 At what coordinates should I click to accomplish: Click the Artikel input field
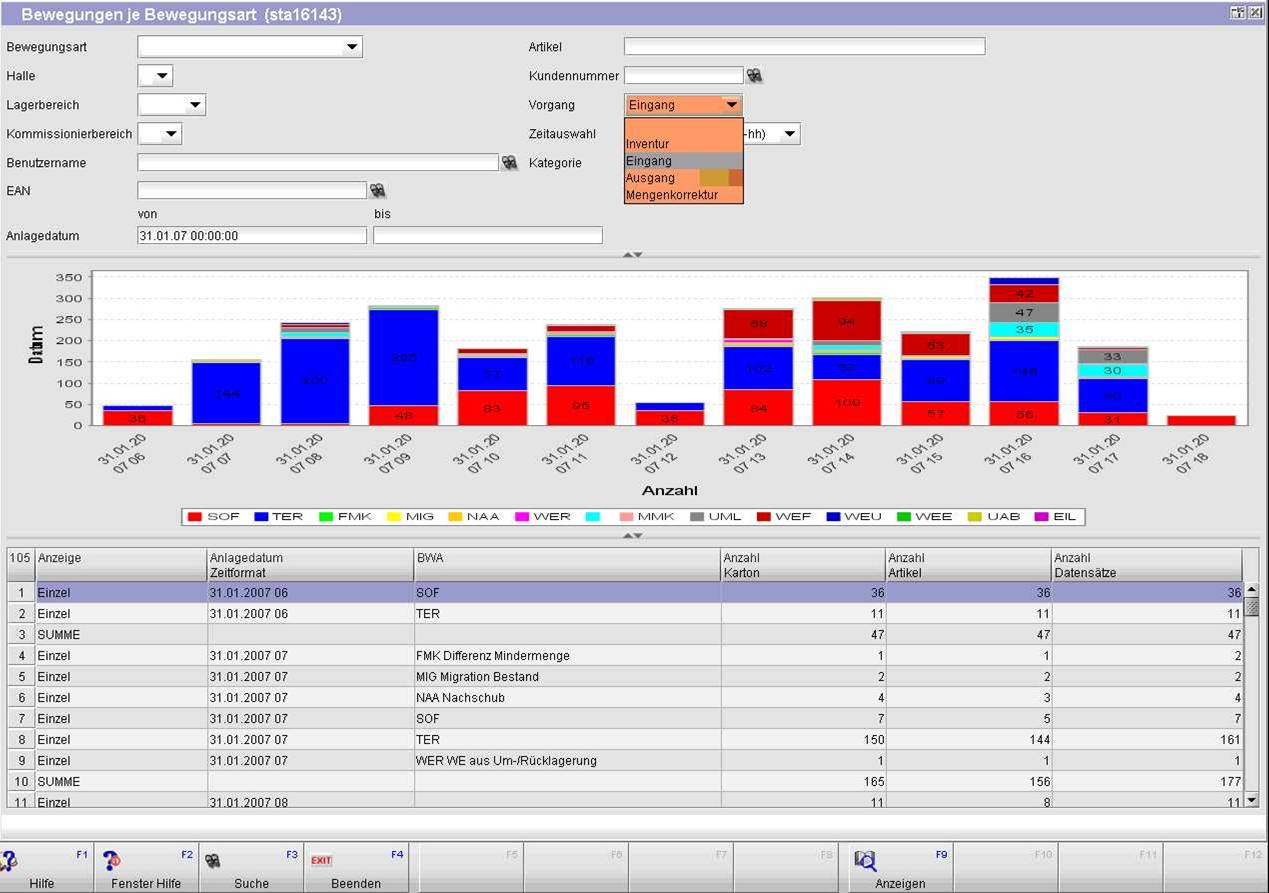coord(804,47)
